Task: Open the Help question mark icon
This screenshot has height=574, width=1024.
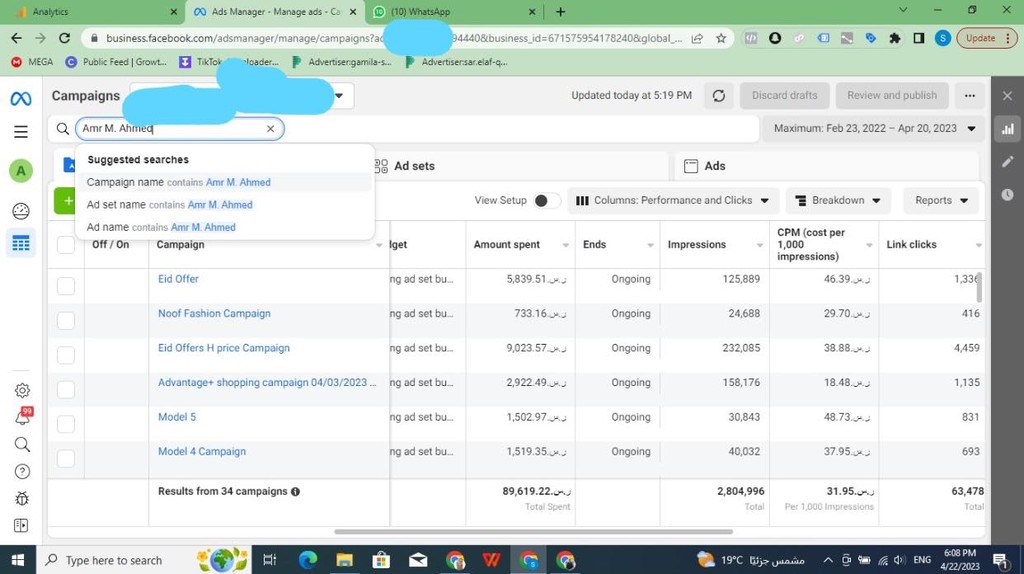Action: coord(22,471)
